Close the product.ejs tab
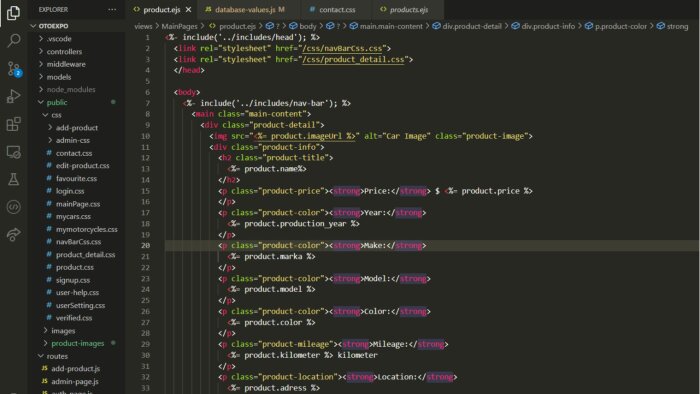This screenshot has height=394, width=700. click(188, 9)
